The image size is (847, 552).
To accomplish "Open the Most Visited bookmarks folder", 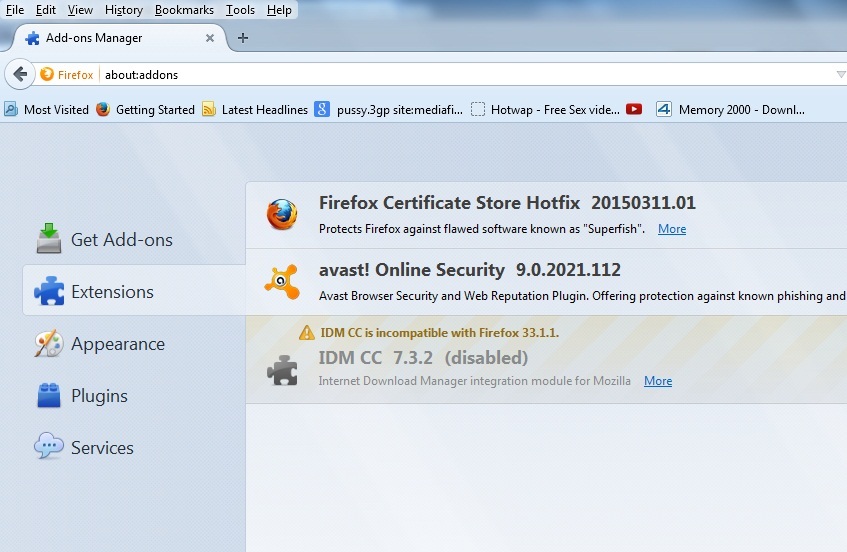I will (x=46, y=110).
